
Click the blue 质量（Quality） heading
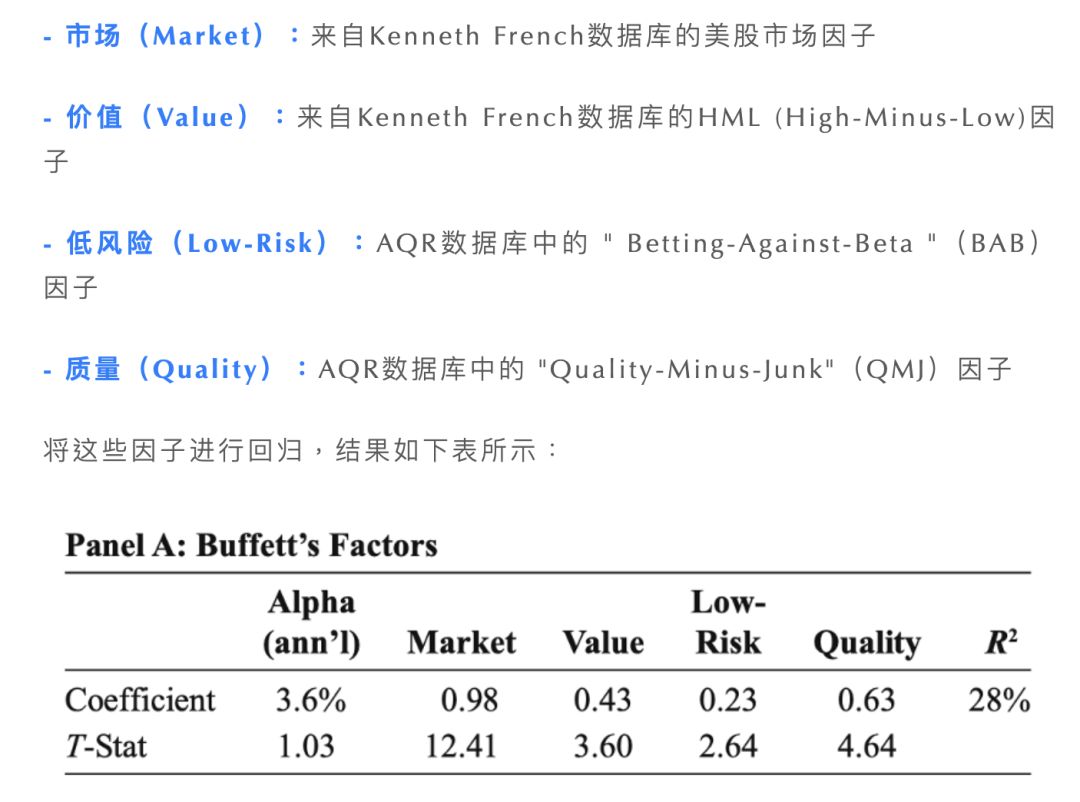coord(169,370)
